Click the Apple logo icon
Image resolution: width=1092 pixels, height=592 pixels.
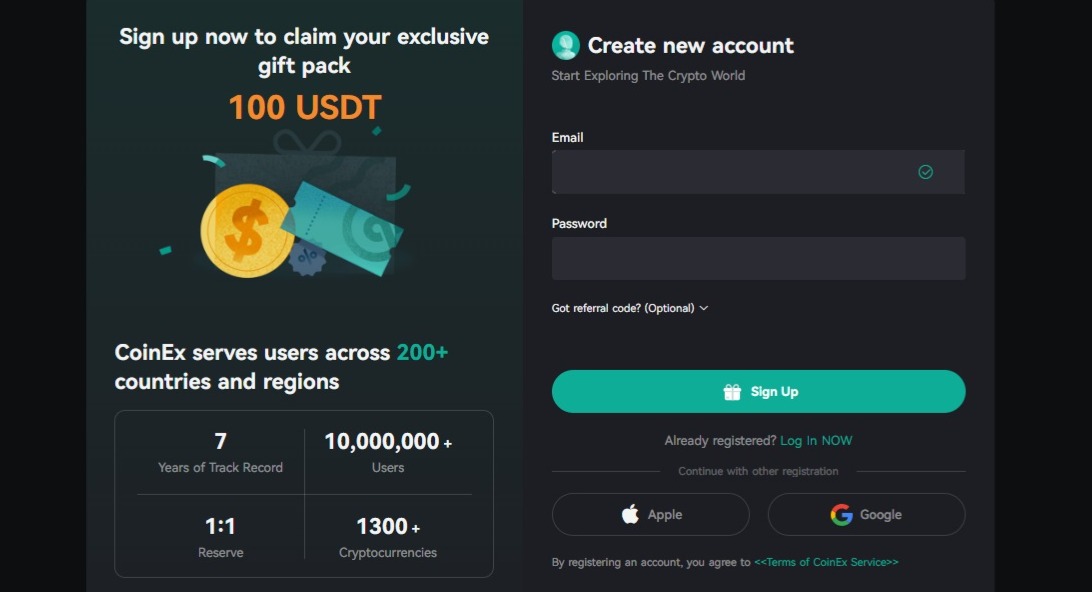click(x=630, y=514)
